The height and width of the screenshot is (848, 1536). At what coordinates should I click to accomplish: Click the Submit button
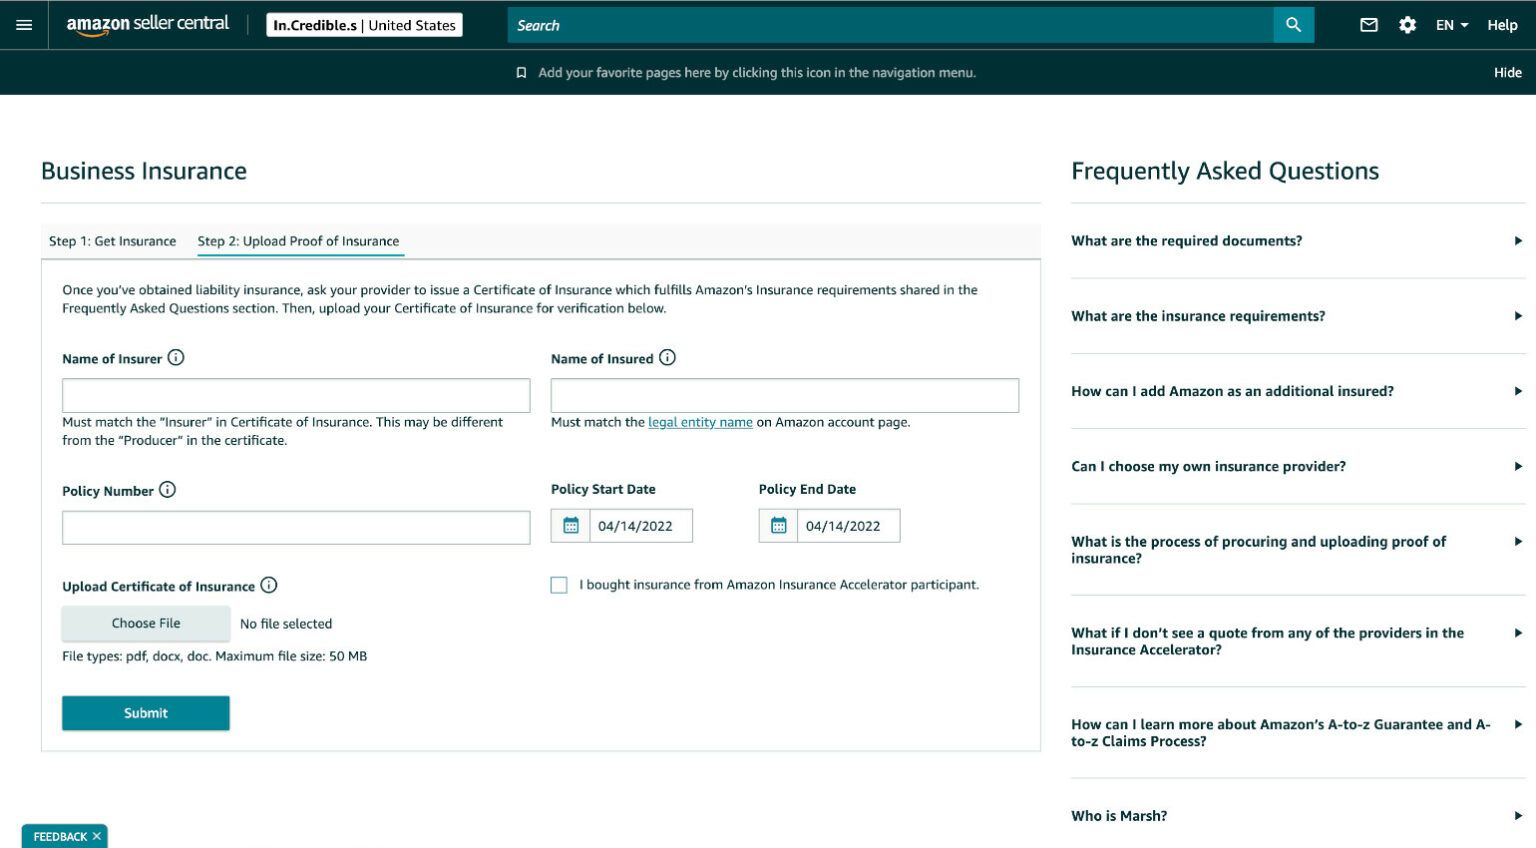tap(145, 713)
